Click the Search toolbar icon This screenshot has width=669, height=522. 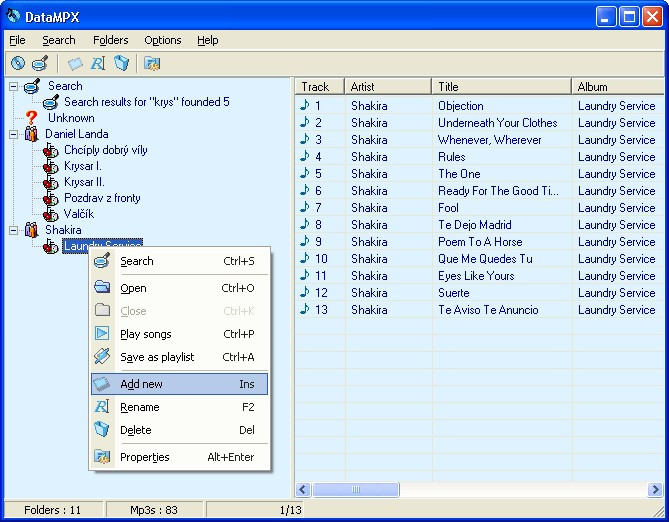pyautogui.click(x=40, y=64)
